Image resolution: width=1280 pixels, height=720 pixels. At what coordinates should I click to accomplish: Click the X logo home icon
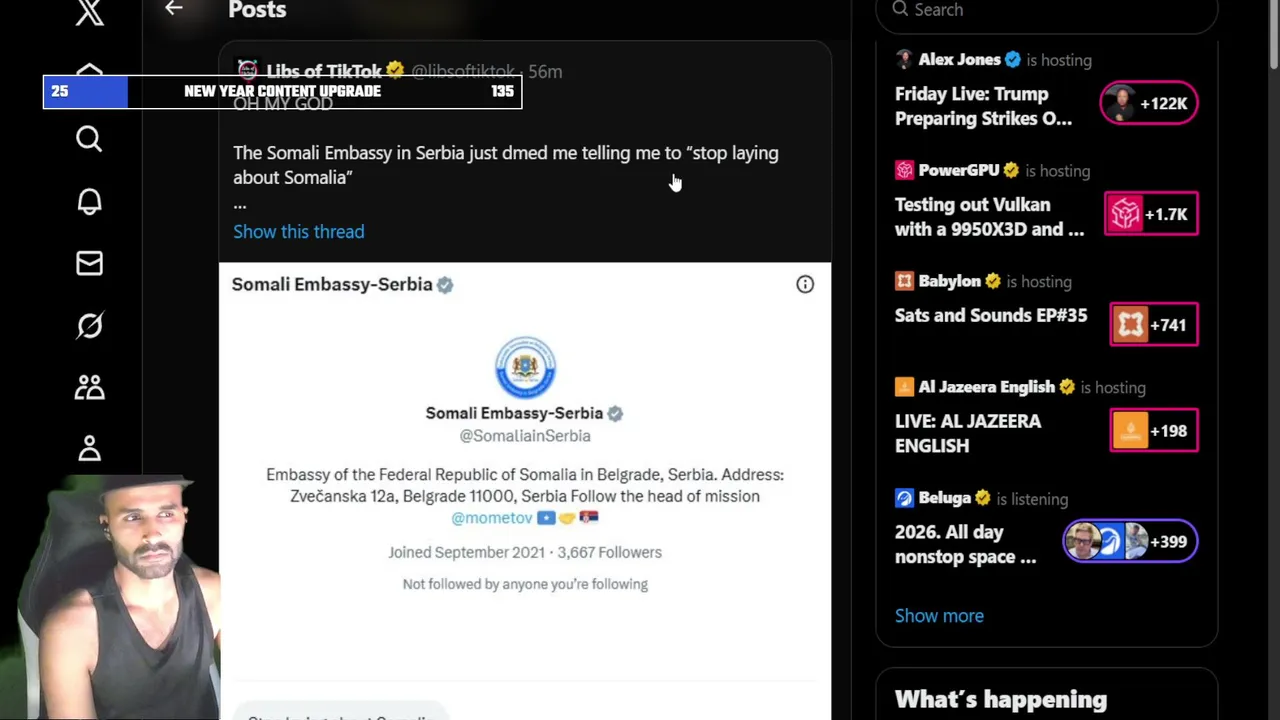[x=90, y=13]
